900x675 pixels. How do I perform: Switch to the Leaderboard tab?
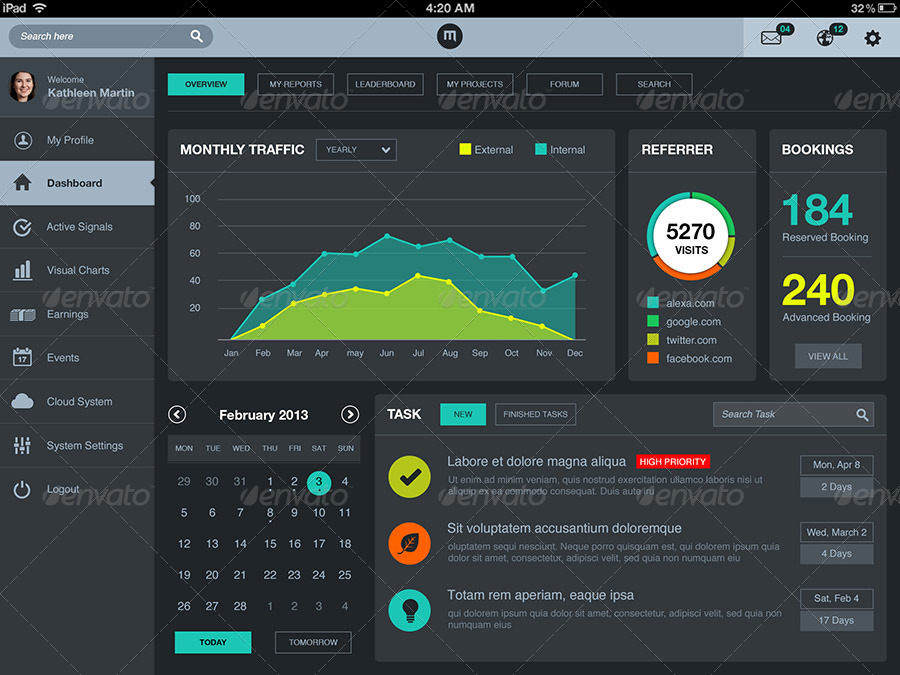click(x=385, y=85)
